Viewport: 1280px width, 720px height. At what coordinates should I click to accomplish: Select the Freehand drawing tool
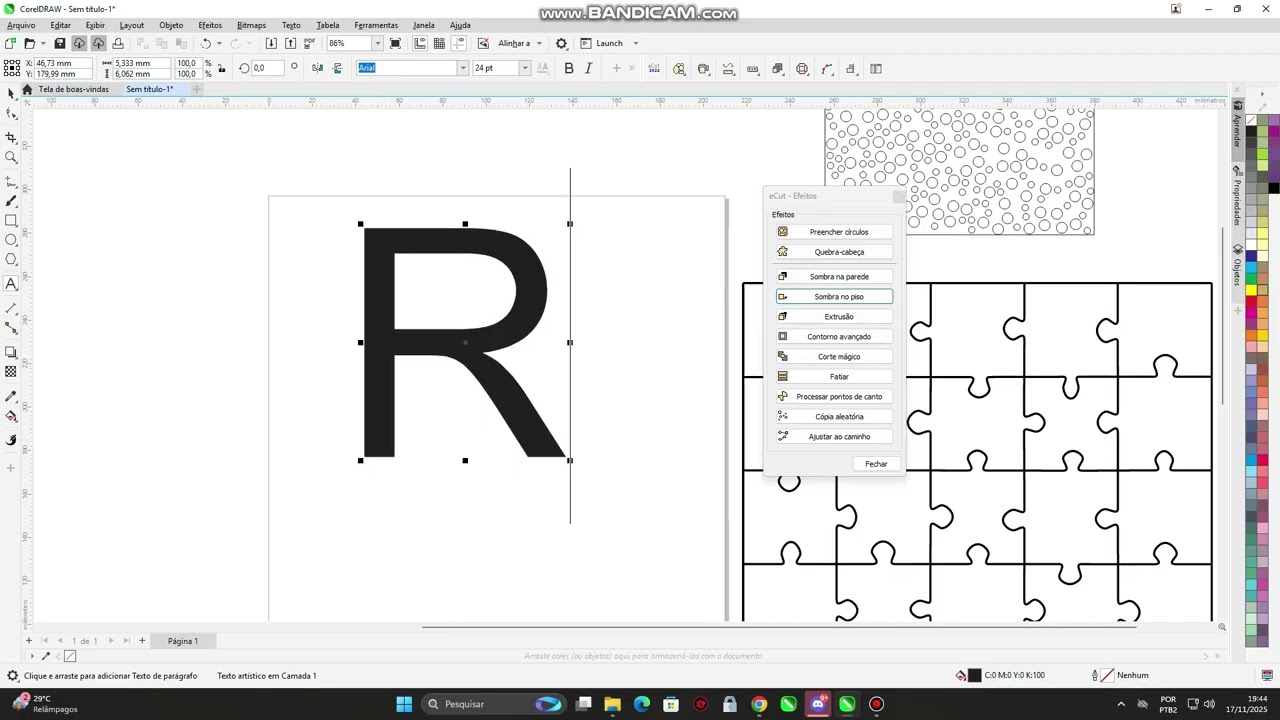click(x=11, y=182)
